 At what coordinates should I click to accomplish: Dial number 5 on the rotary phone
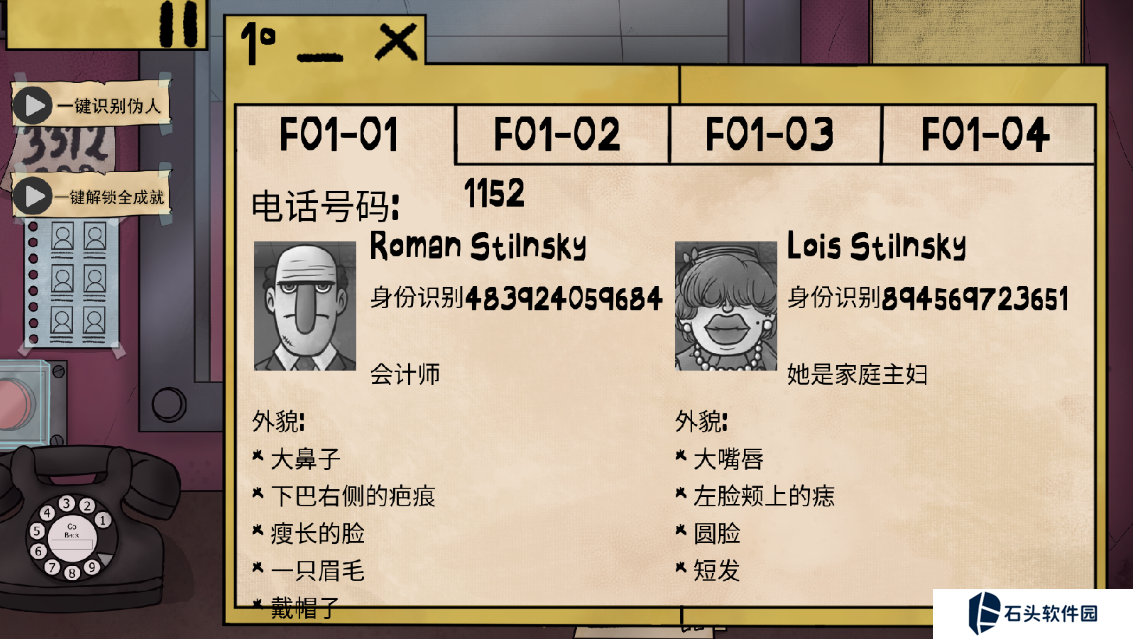click(37, 531)
